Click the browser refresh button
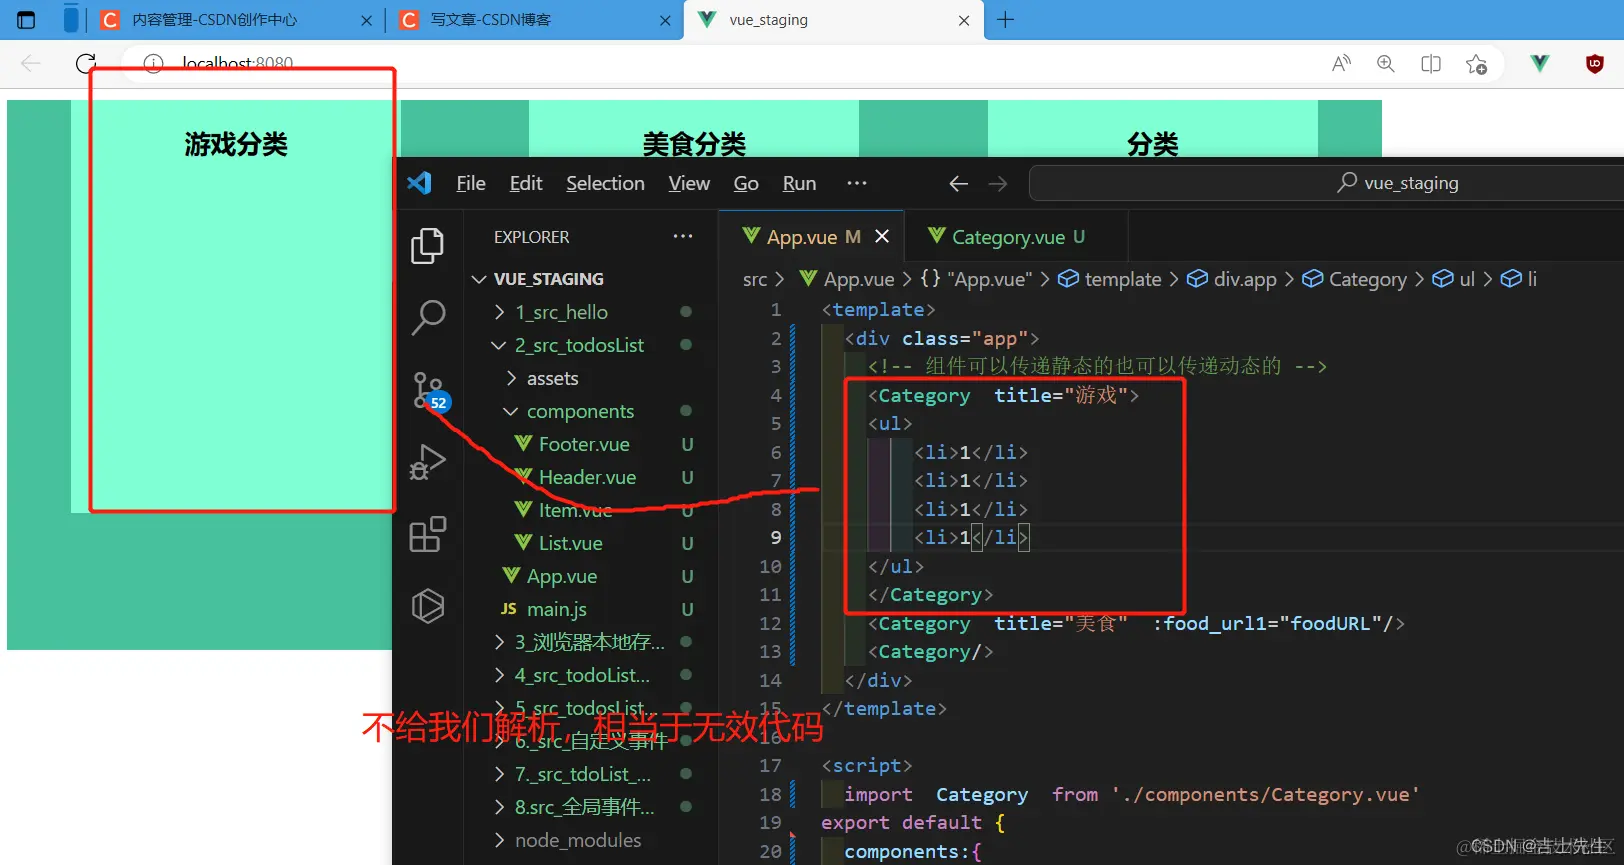 (x=86, y=63)
